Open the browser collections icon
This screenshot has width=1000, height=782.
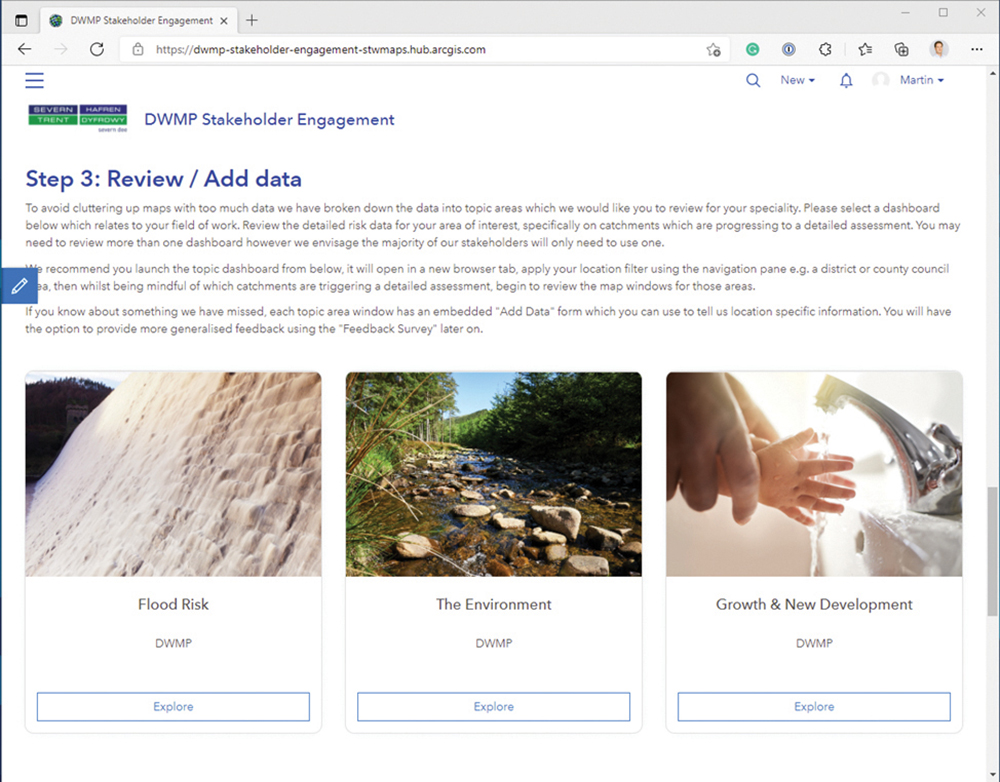click(x=902, y=49)
